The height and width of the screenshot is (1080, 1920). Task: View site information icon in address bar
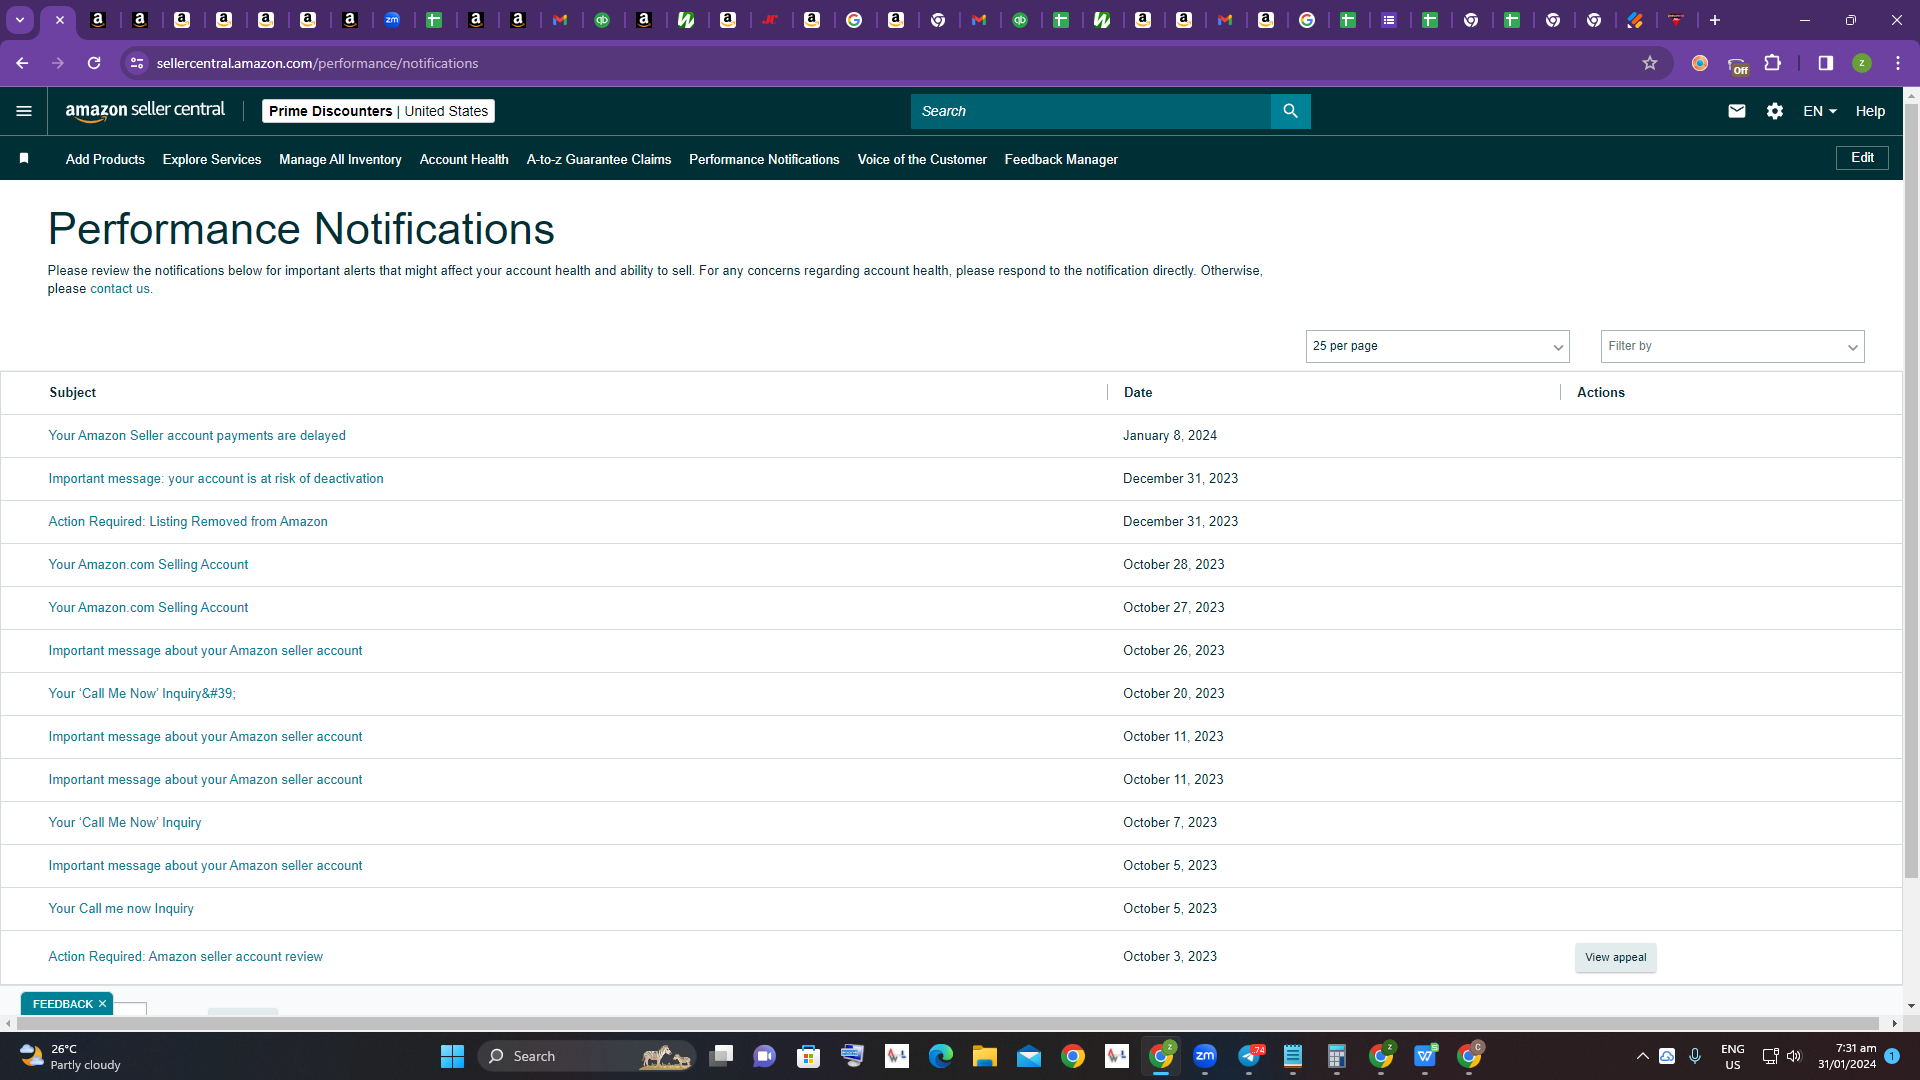[137, 63]
